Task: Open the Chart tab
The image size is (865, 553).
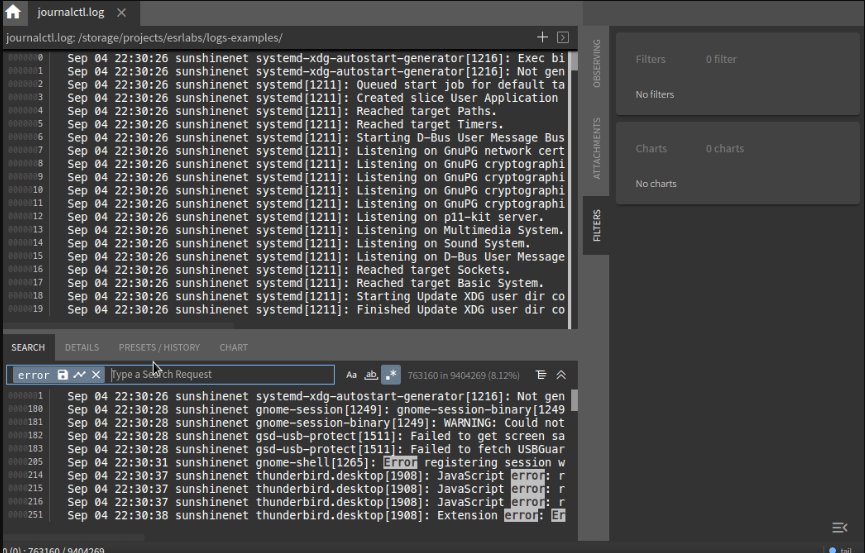Action: pos(234,348)
